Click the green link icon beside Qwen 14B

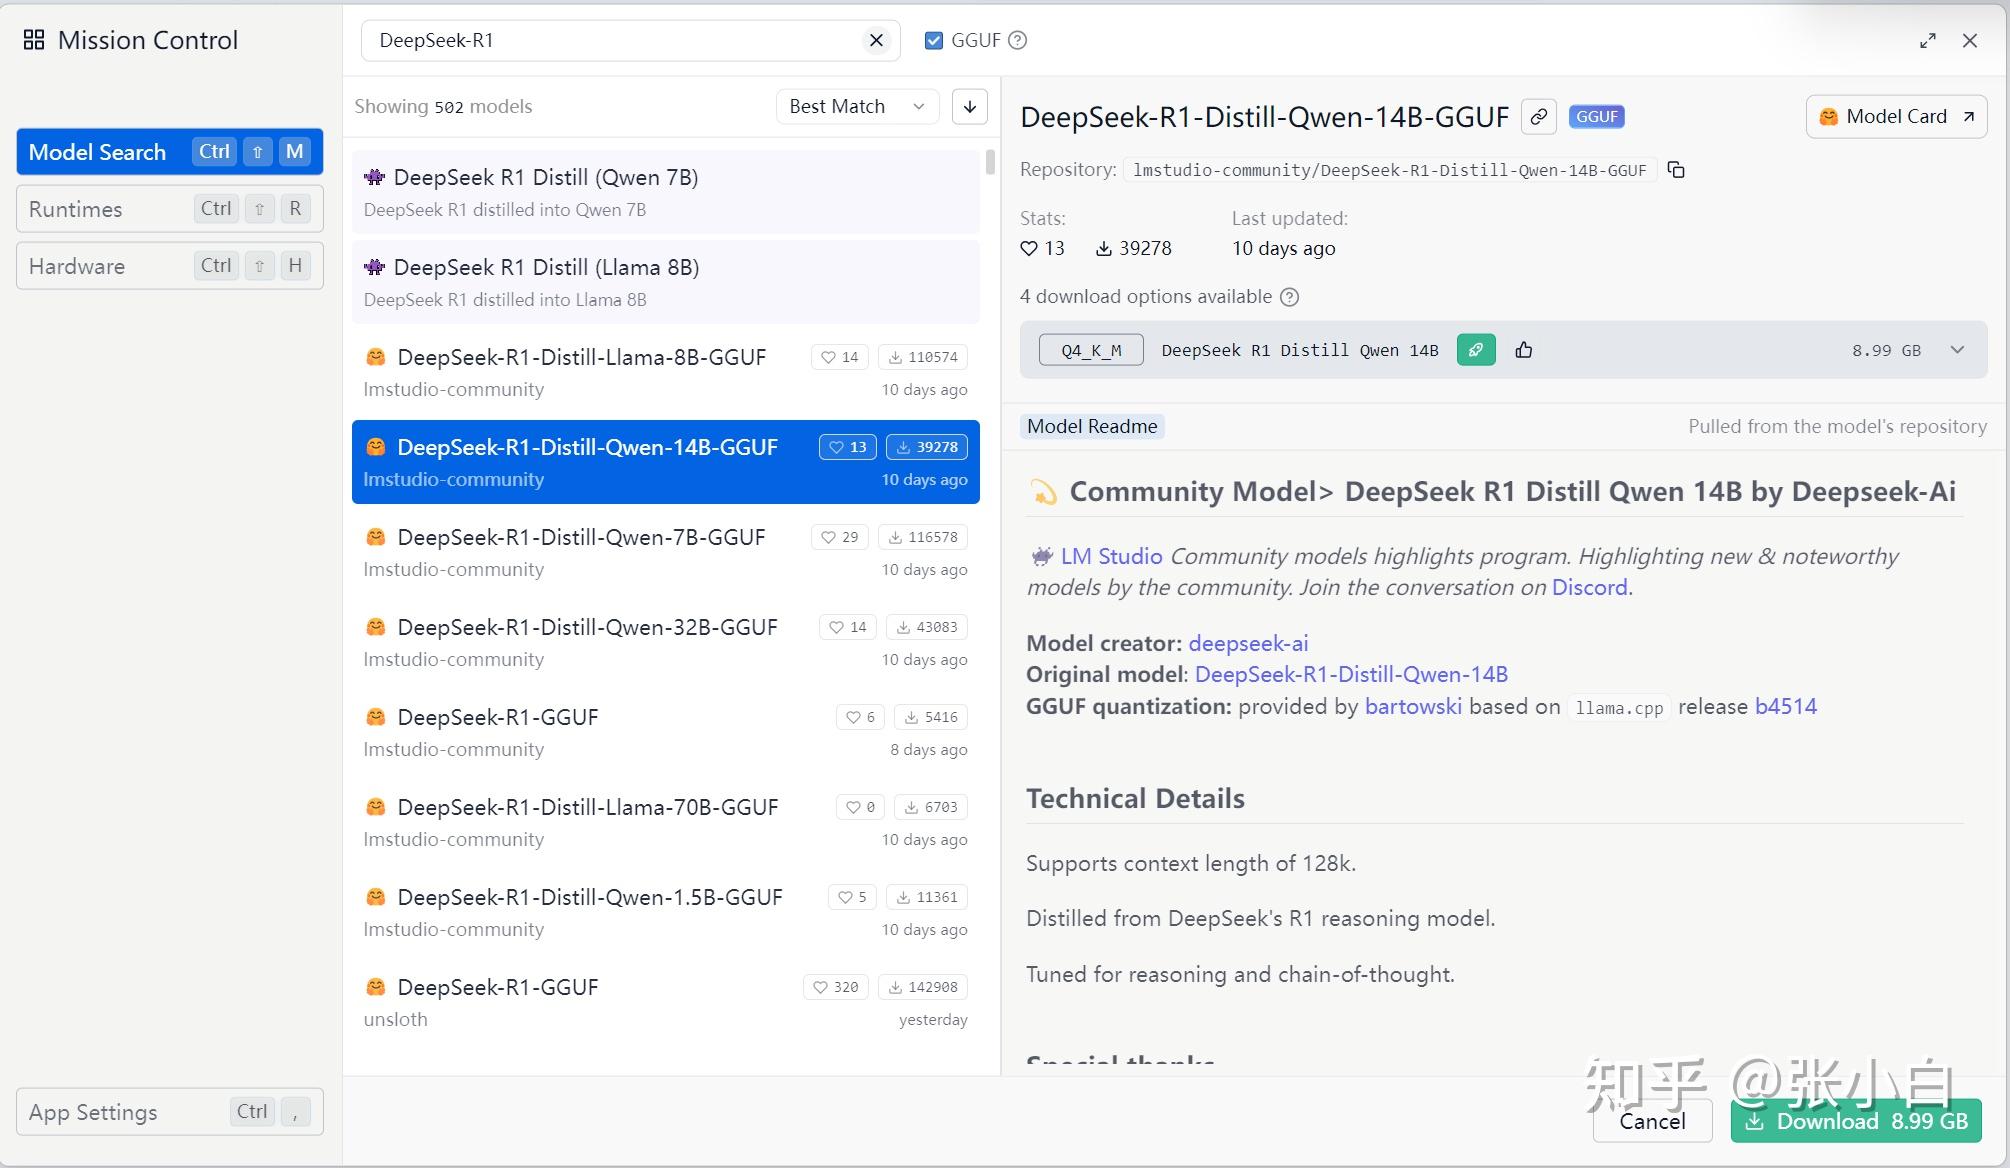point(1476,350)
